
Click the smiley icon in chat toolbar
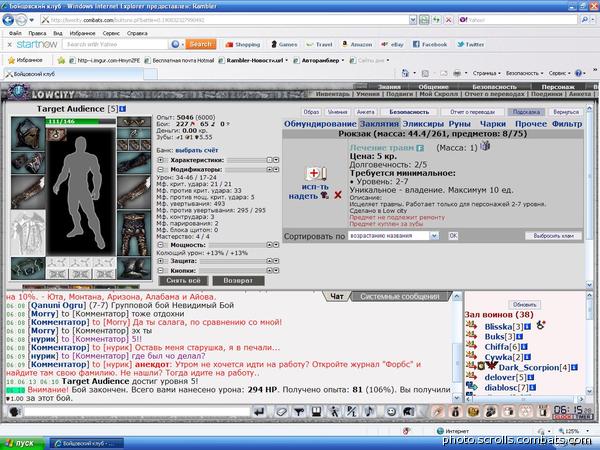click(391, 412)
